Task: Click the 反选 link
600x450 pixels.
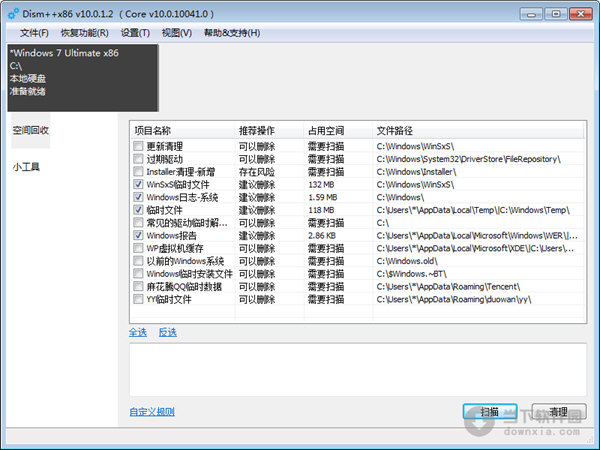Action: [168, 332]
